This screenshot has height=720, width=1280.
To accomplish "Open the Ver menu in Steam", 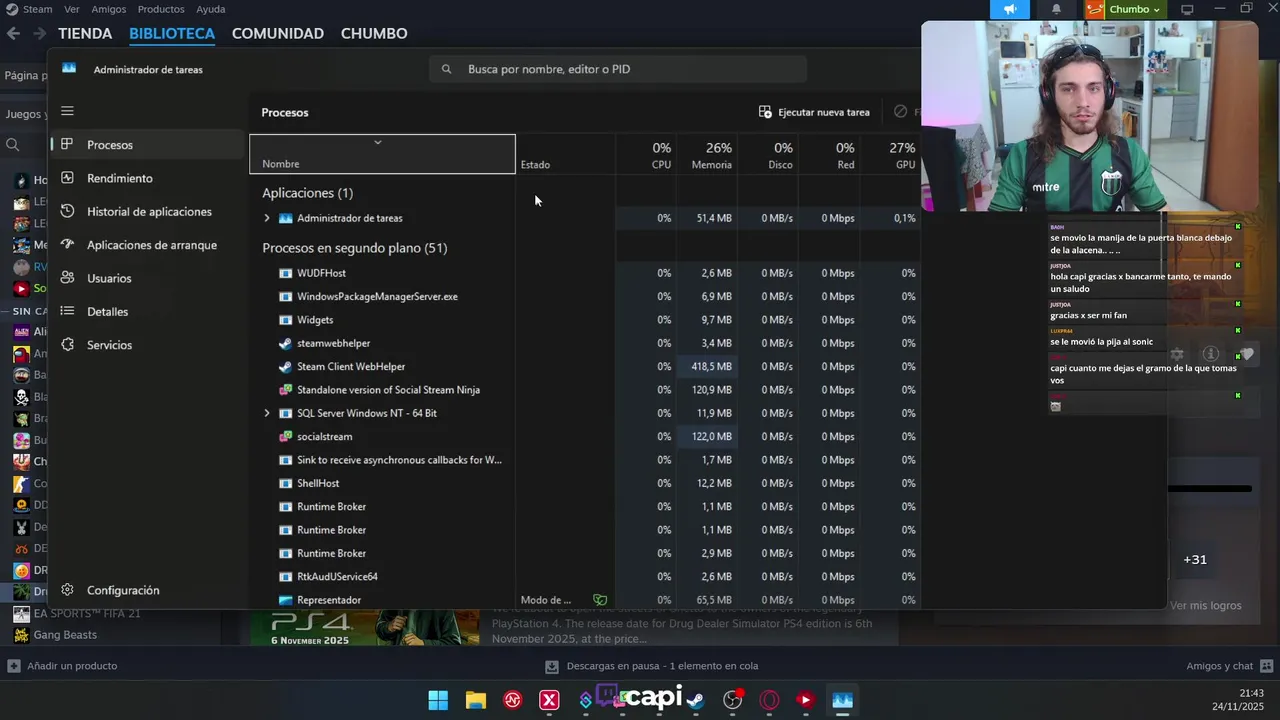I will [71, 9].
